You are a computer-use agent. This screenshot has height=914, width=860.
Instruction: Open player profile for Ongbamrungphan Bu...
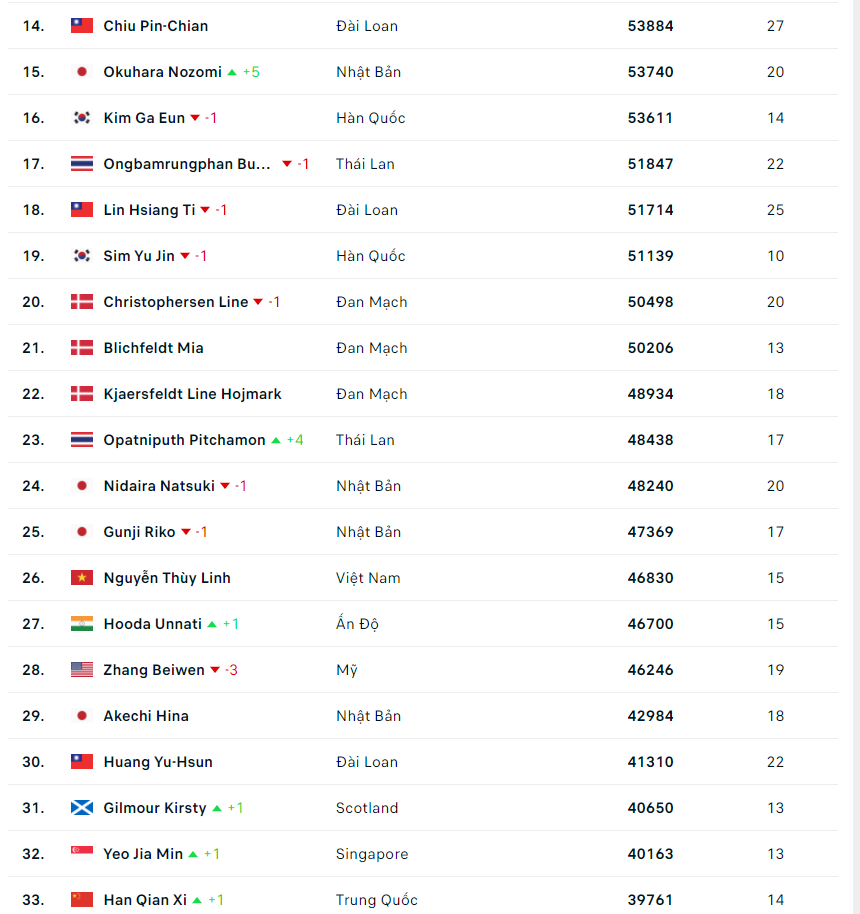[187, 164]
